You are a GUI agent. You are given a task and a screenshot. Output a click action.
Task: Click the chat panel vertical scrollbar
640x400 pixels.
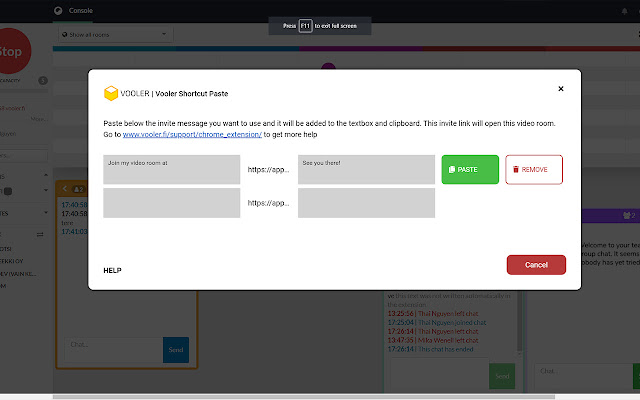[520, 322]
